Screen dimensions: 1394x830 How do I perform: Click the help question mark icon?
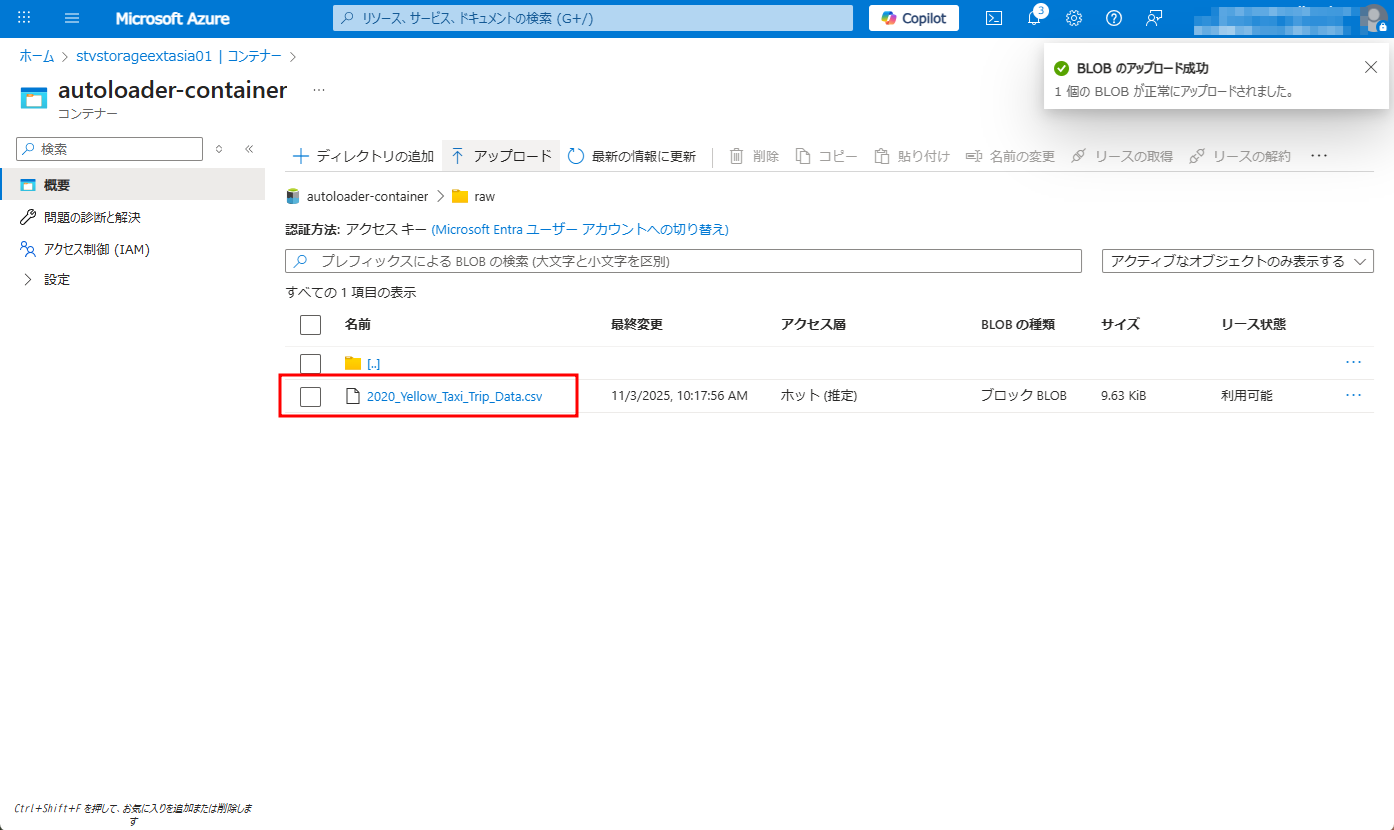click(1114, 18)
